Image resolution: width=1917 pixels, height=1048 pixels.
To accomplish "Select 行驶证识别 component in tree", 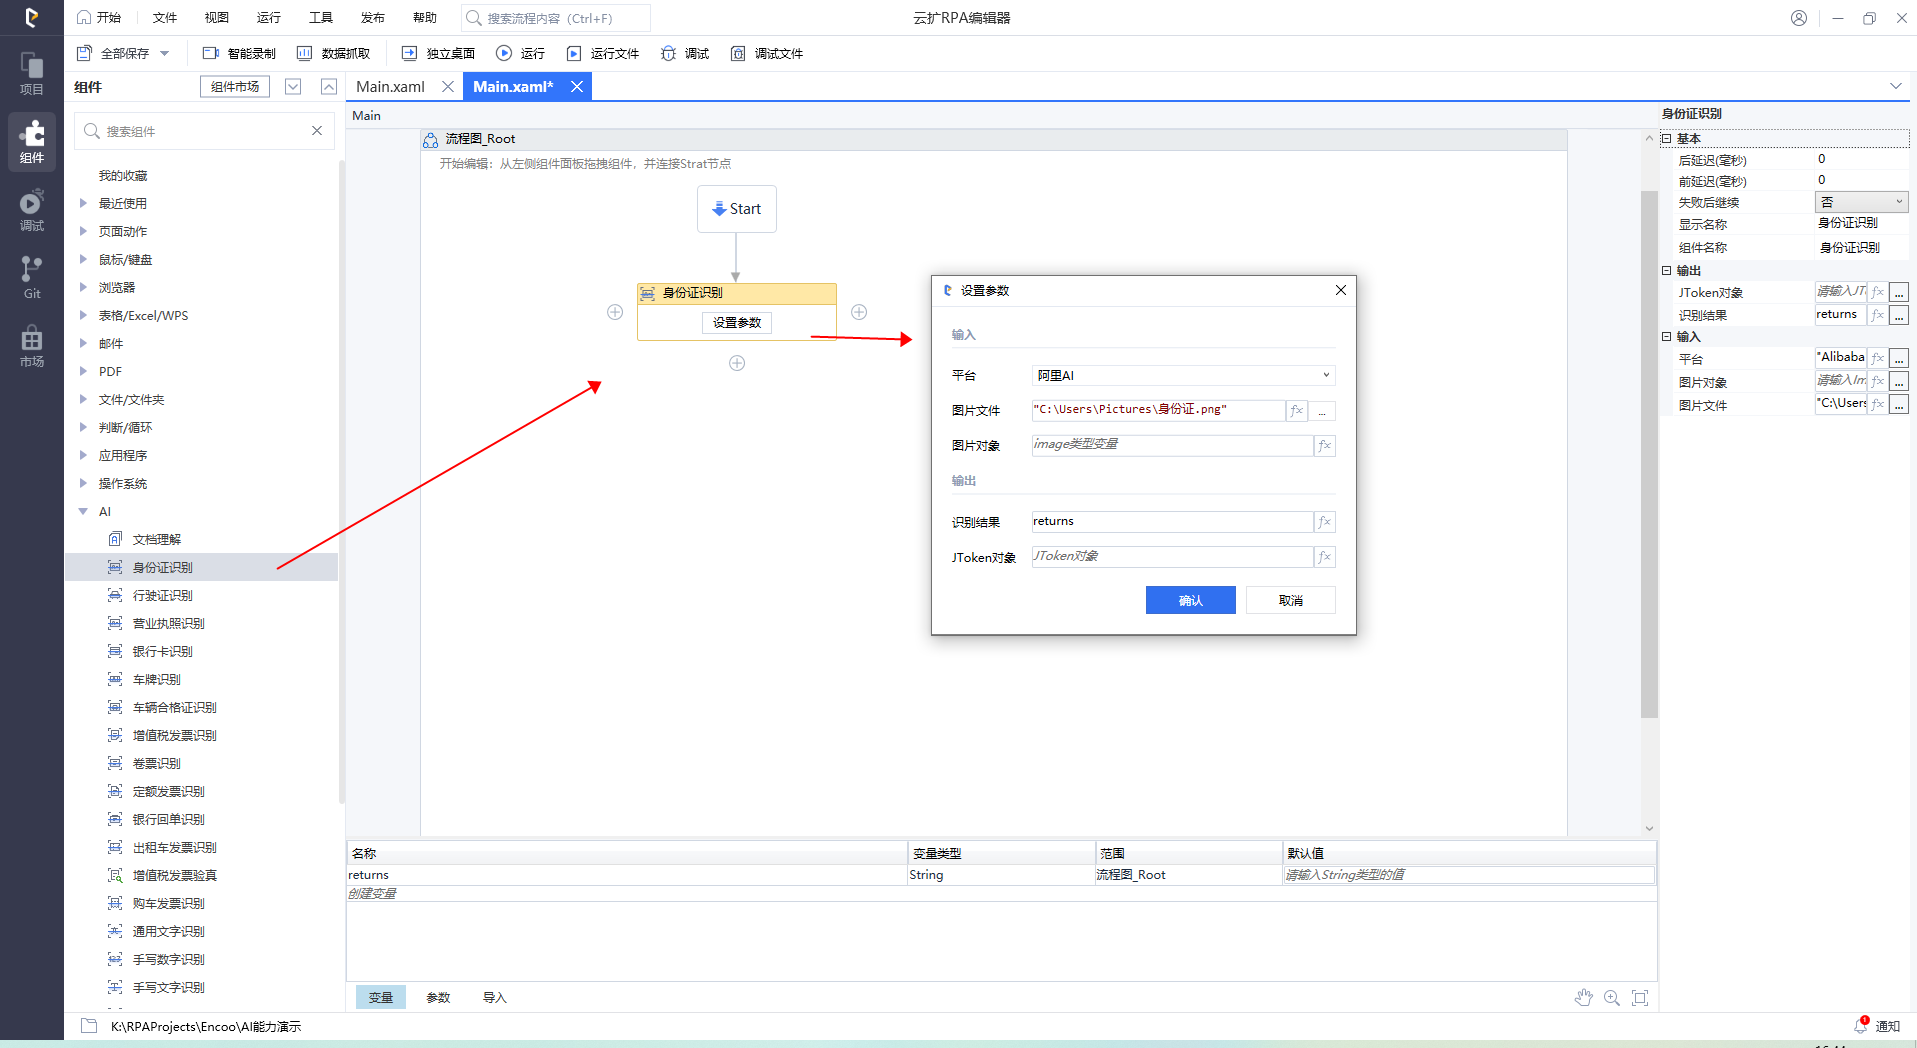I will (162, 595).
